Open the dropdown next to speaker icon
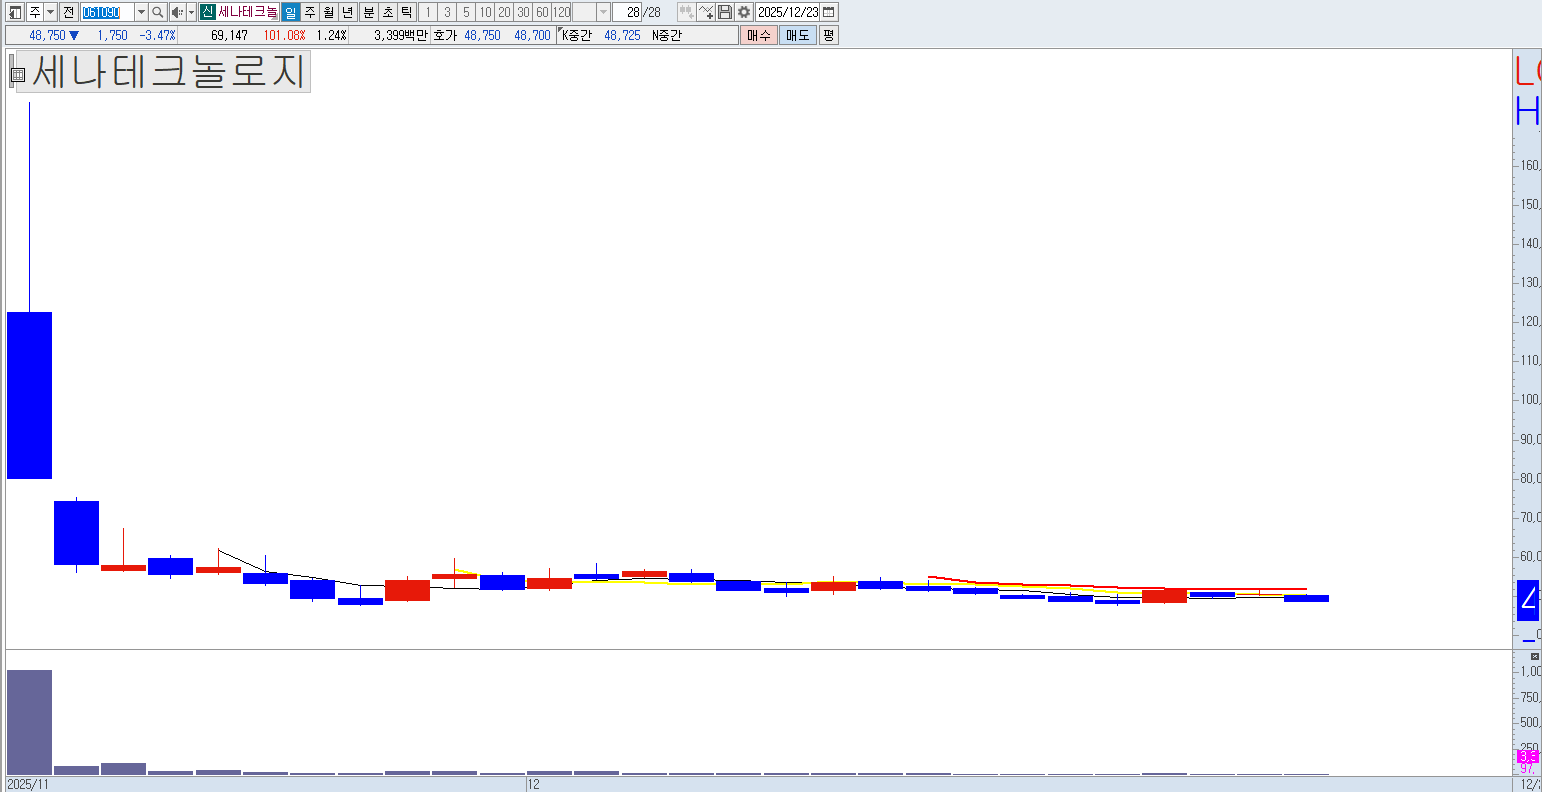Viewport: 1542px width, 792px height. click(x=191, y=12)
